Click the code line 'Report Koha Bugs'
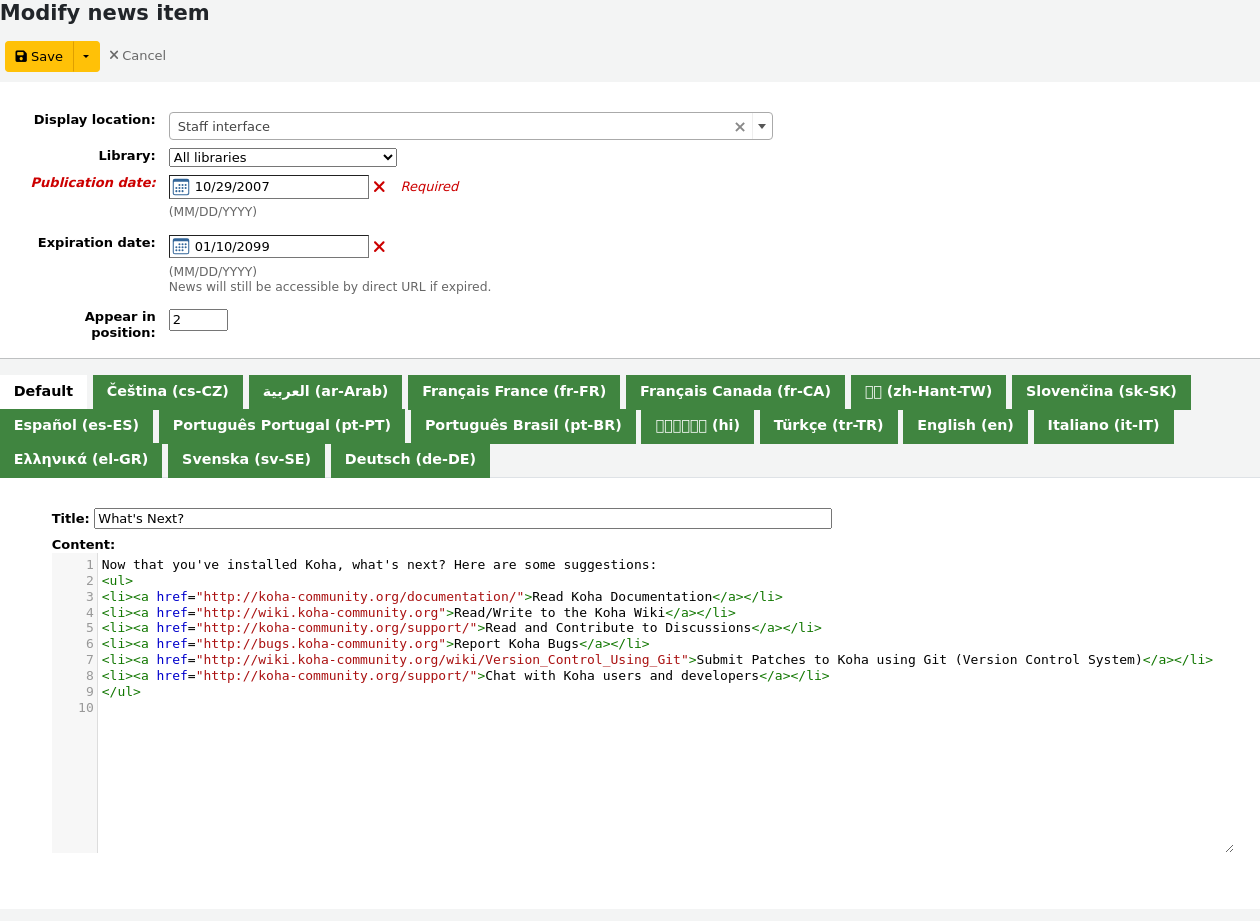Screen dimensions: 1260x921 375,644
